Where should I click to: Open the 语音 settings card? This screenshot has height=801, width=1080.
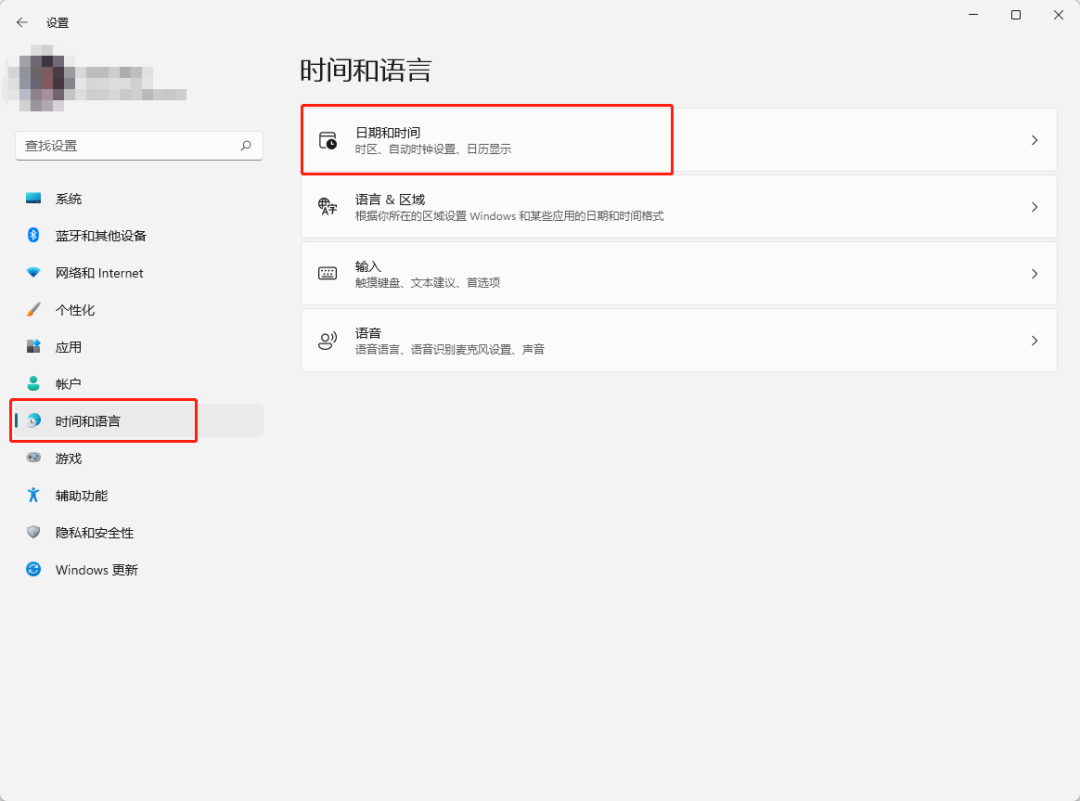click(679, 340)
